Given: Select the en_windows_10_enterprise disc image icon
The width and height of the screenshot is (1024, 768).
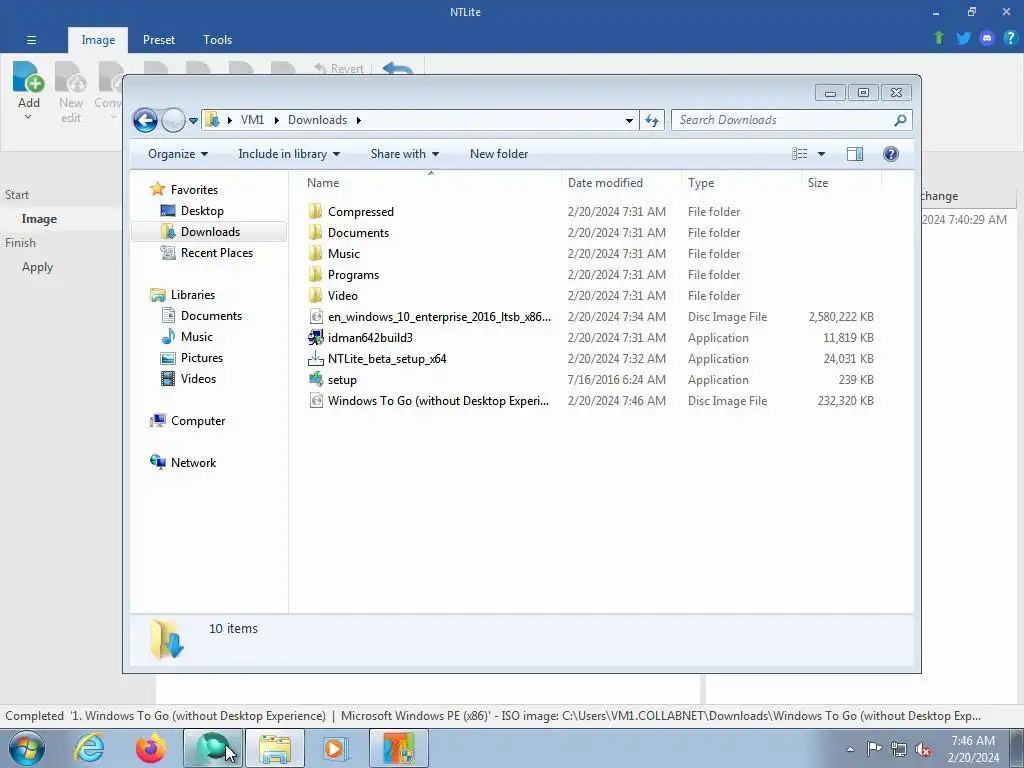Looking at the screenshot, I should click(315, 317).
